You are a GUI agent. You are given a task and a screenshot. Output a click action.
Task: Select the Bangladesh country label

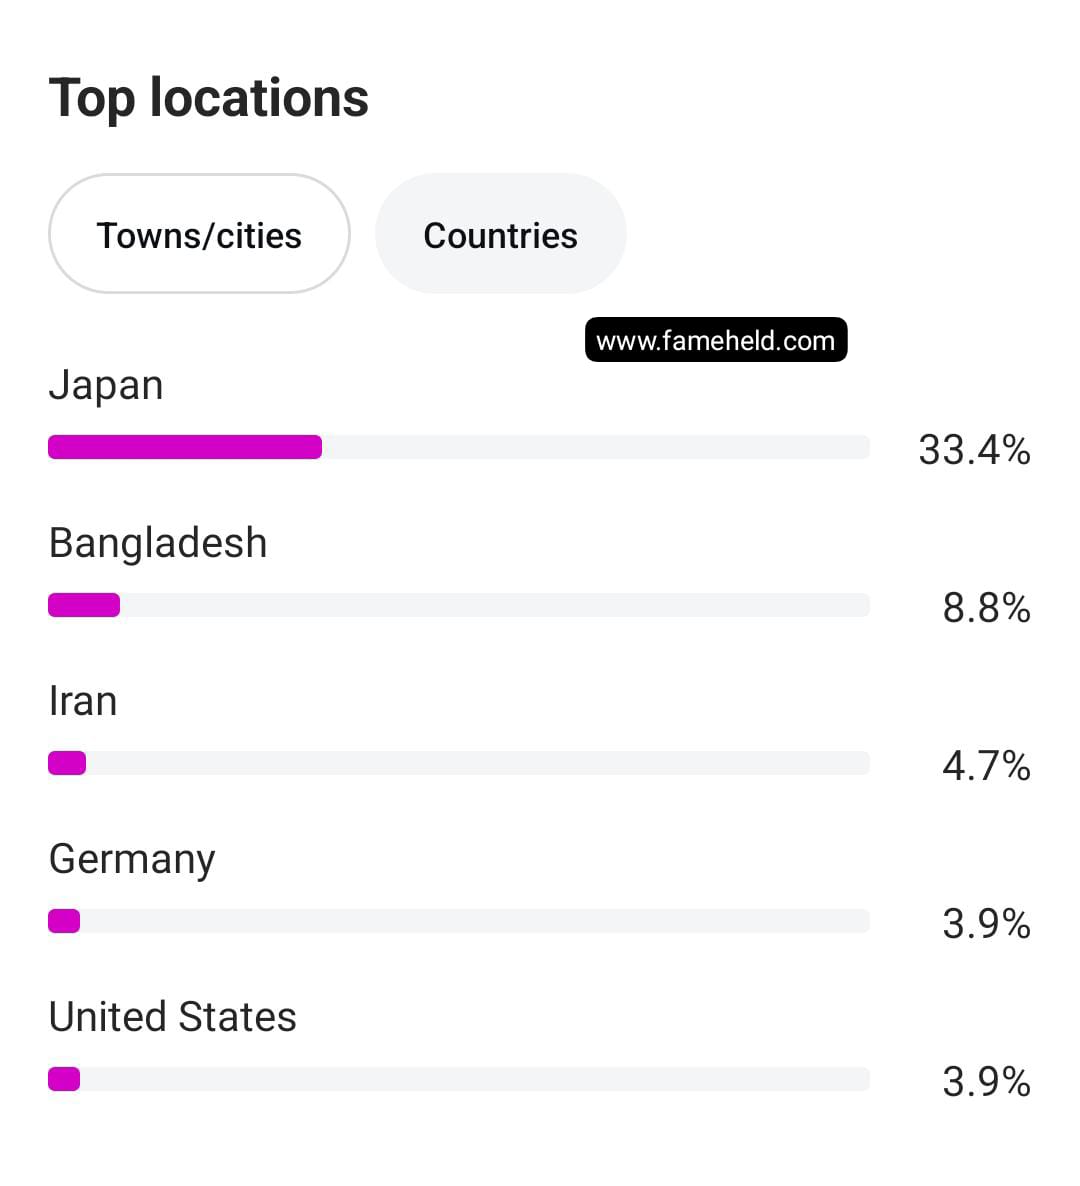point(158,543)
